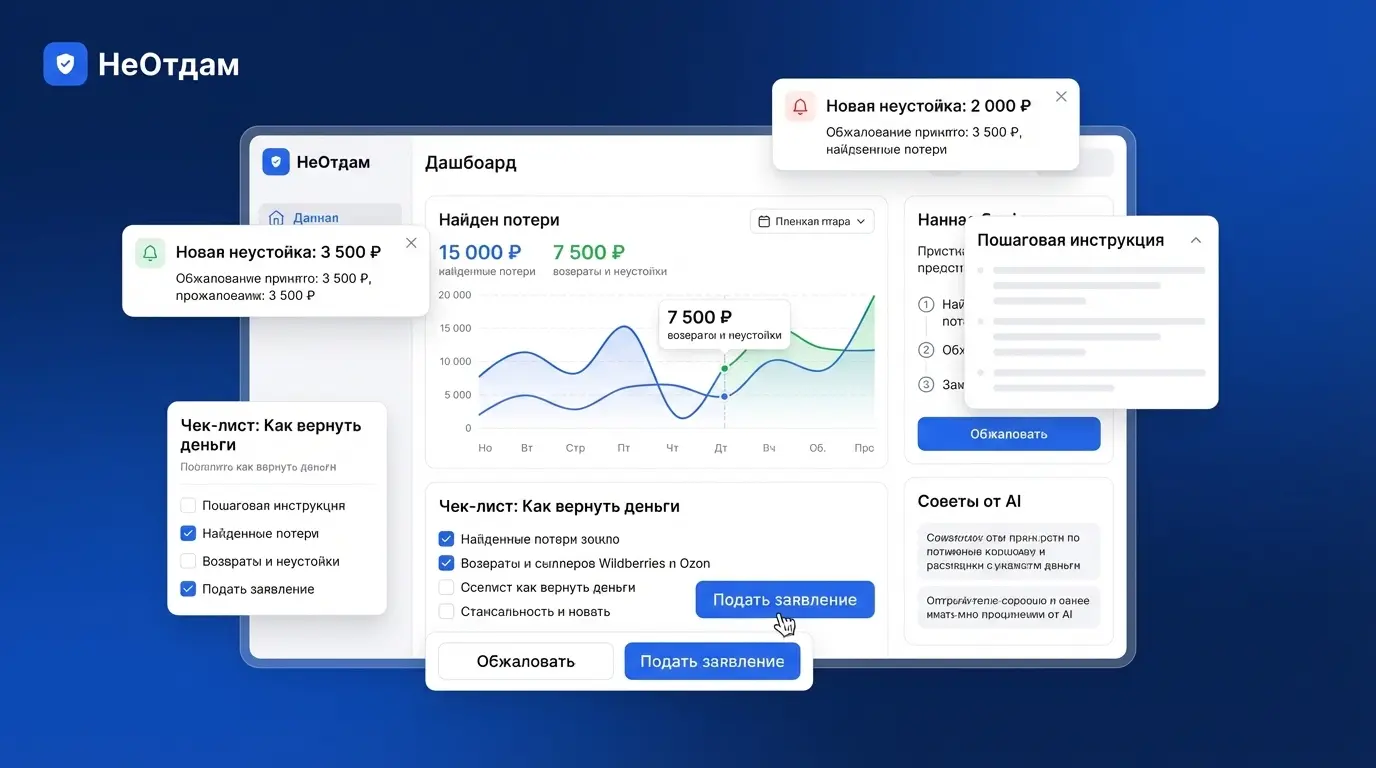Open the 'Дашбоард' section
The image size is (1376, 768).
coord(470,162)
